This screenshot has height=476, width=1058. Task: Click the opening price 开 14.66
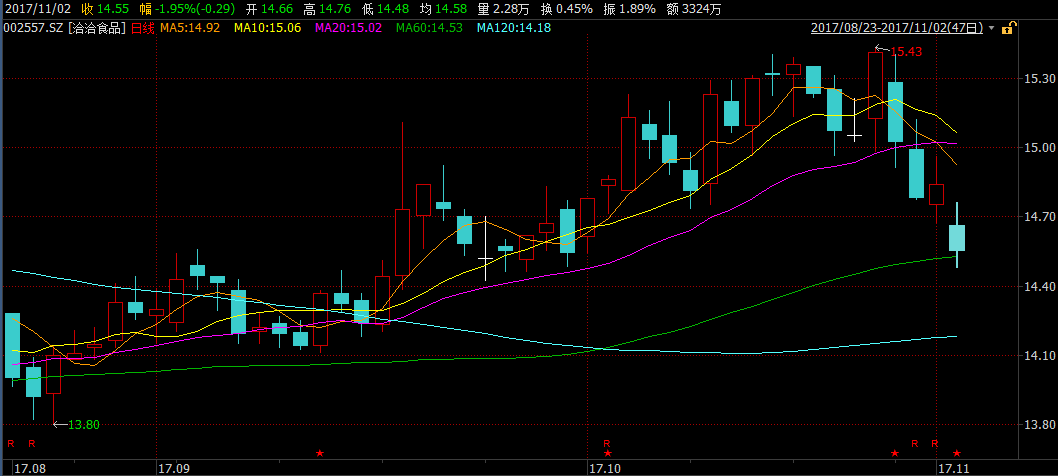pos(269,9)
